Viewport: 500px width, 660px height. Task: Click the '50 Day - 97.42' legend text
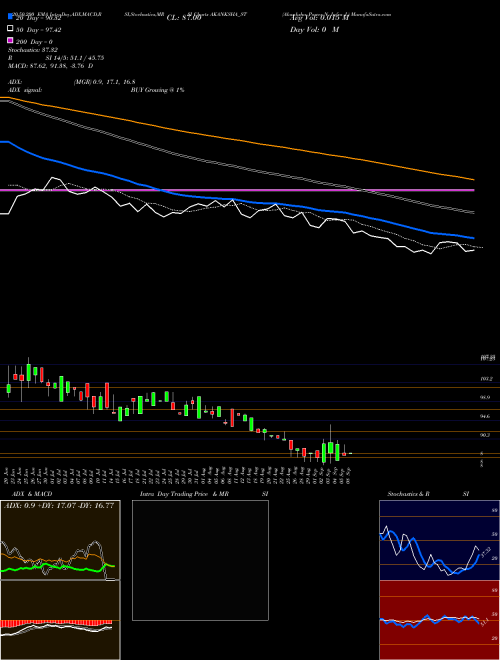39,30
